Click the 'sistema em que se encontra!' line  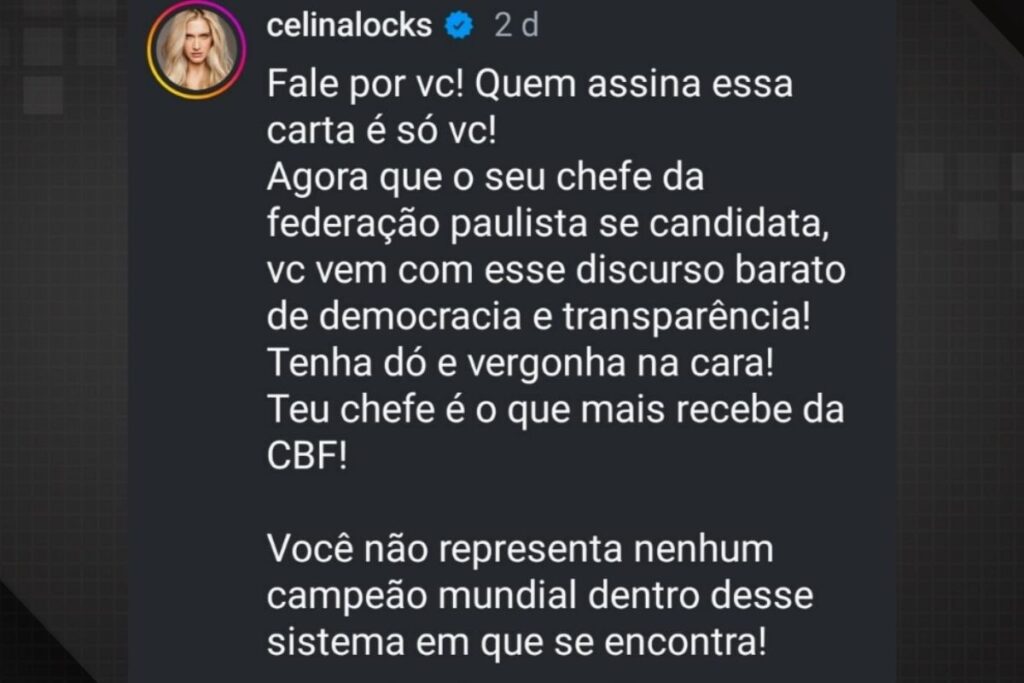[x=517, y=642]
